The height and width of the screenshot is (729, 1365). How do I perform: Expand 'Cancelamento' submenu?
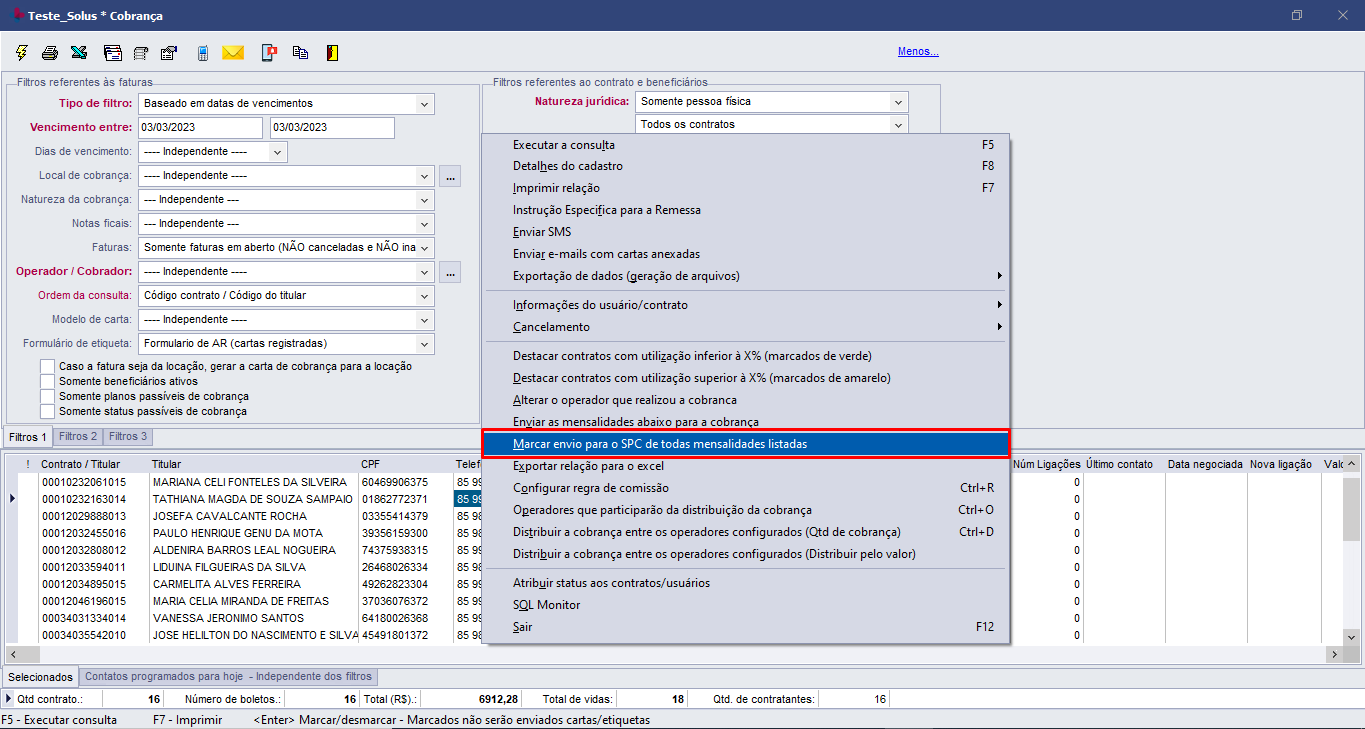pyautogui.click(x=746, y=327)
